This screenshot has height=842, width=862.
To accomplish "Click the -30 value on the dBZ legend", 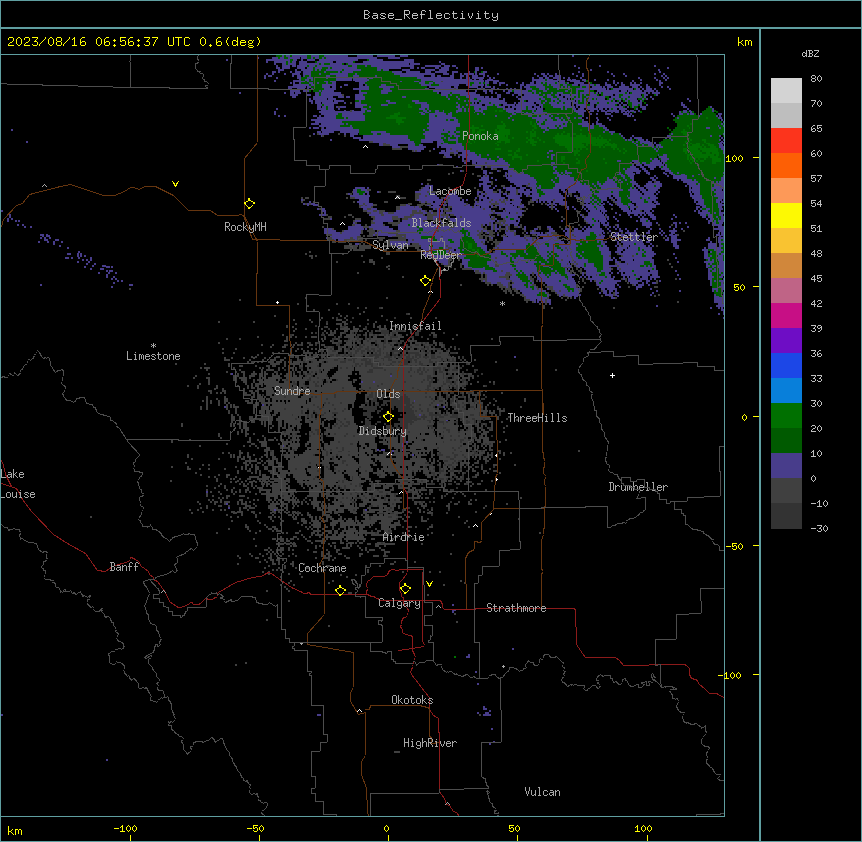I will (819, 528).
